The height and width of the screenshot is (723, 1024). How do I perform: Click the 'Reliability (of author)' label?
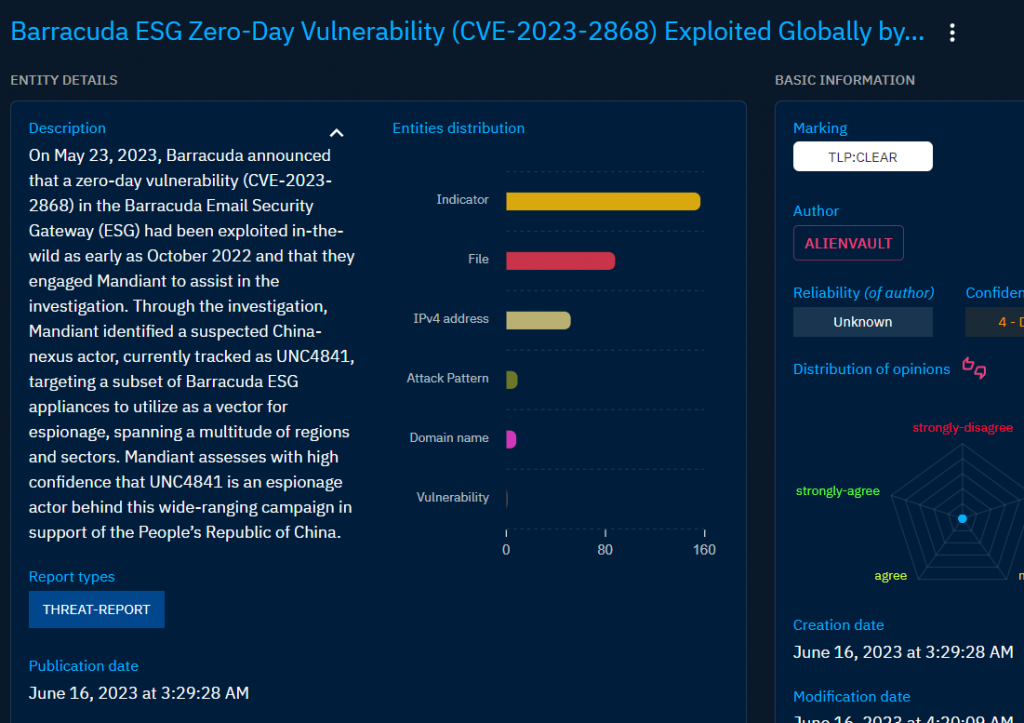pos(863,293)
